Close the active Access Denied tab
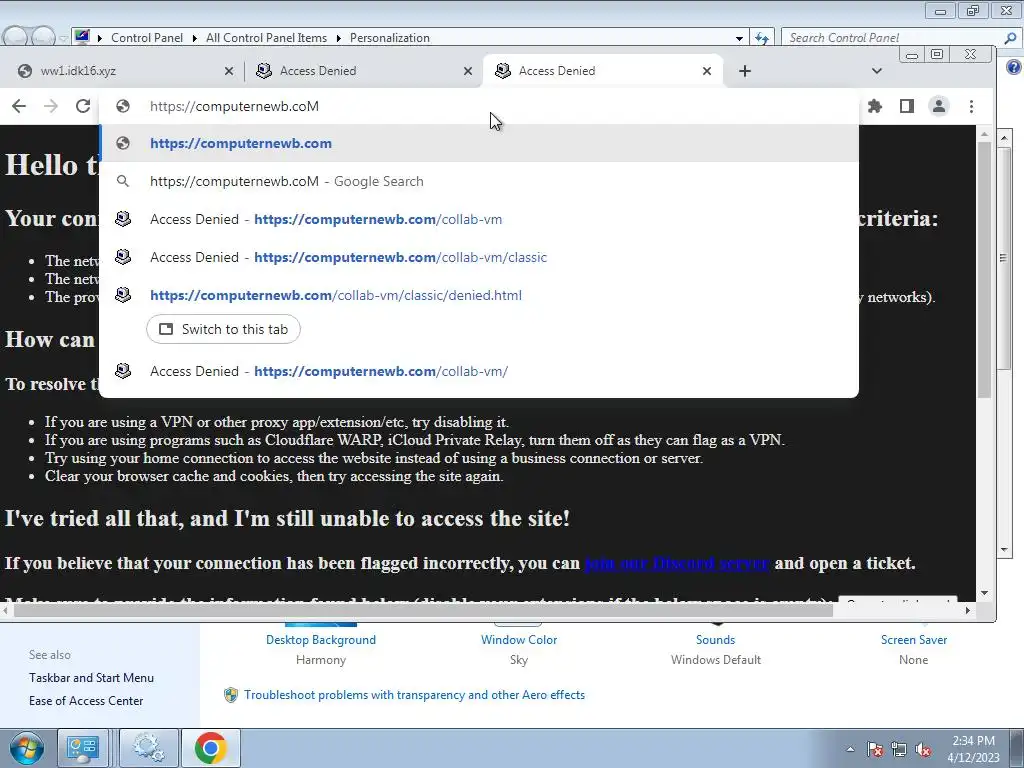 click(x=707, y=71)
